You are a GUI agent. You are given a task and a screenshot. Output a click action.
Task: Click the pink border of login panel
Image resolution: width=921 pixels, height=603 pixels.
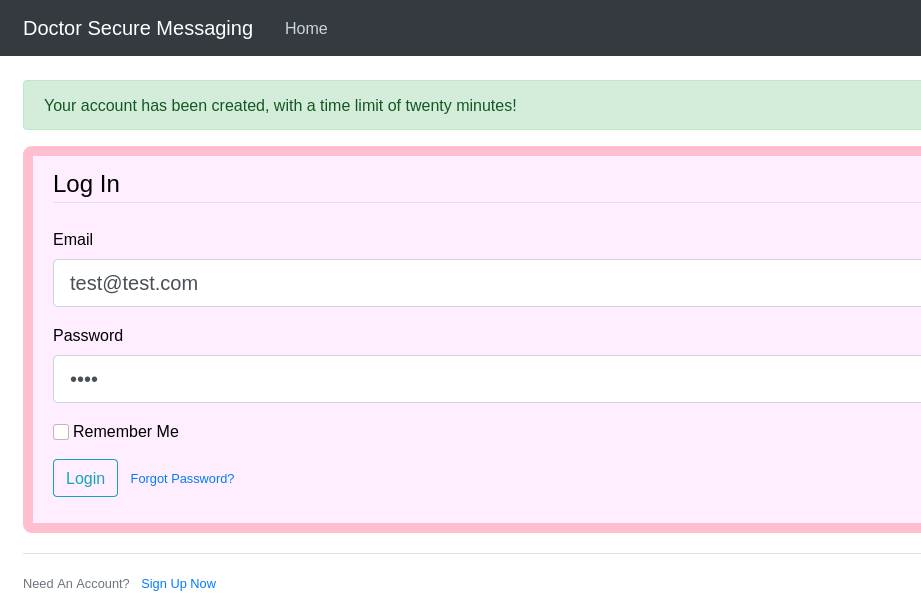point(28,340)
